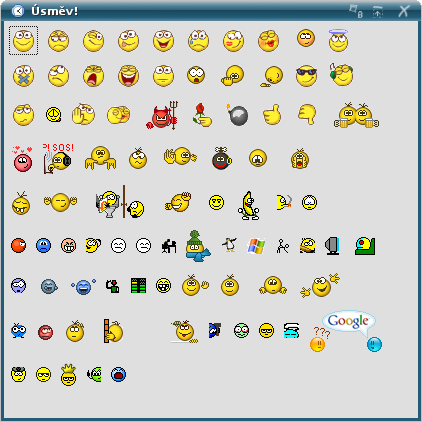Insert the two smileys toasting beer mugs
This screenshot has width=422, height=422.
coord(356,115)
